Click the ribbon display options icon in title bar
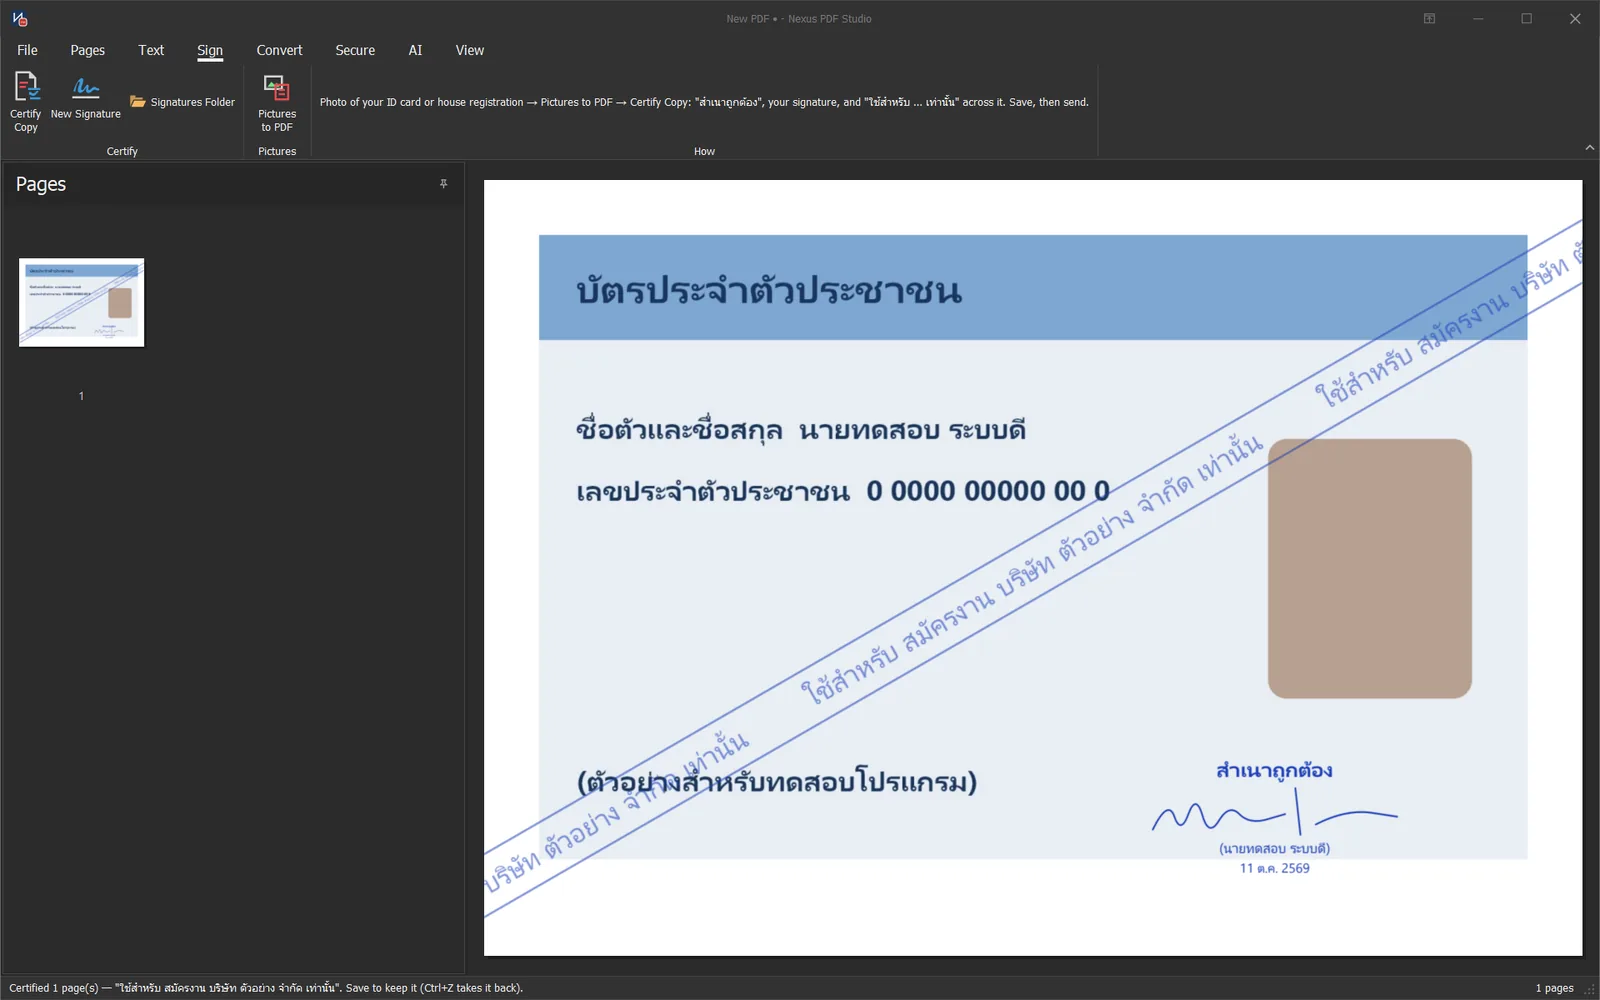This screenshot has width=1600, height=1000. click(x=1430, y=18)
